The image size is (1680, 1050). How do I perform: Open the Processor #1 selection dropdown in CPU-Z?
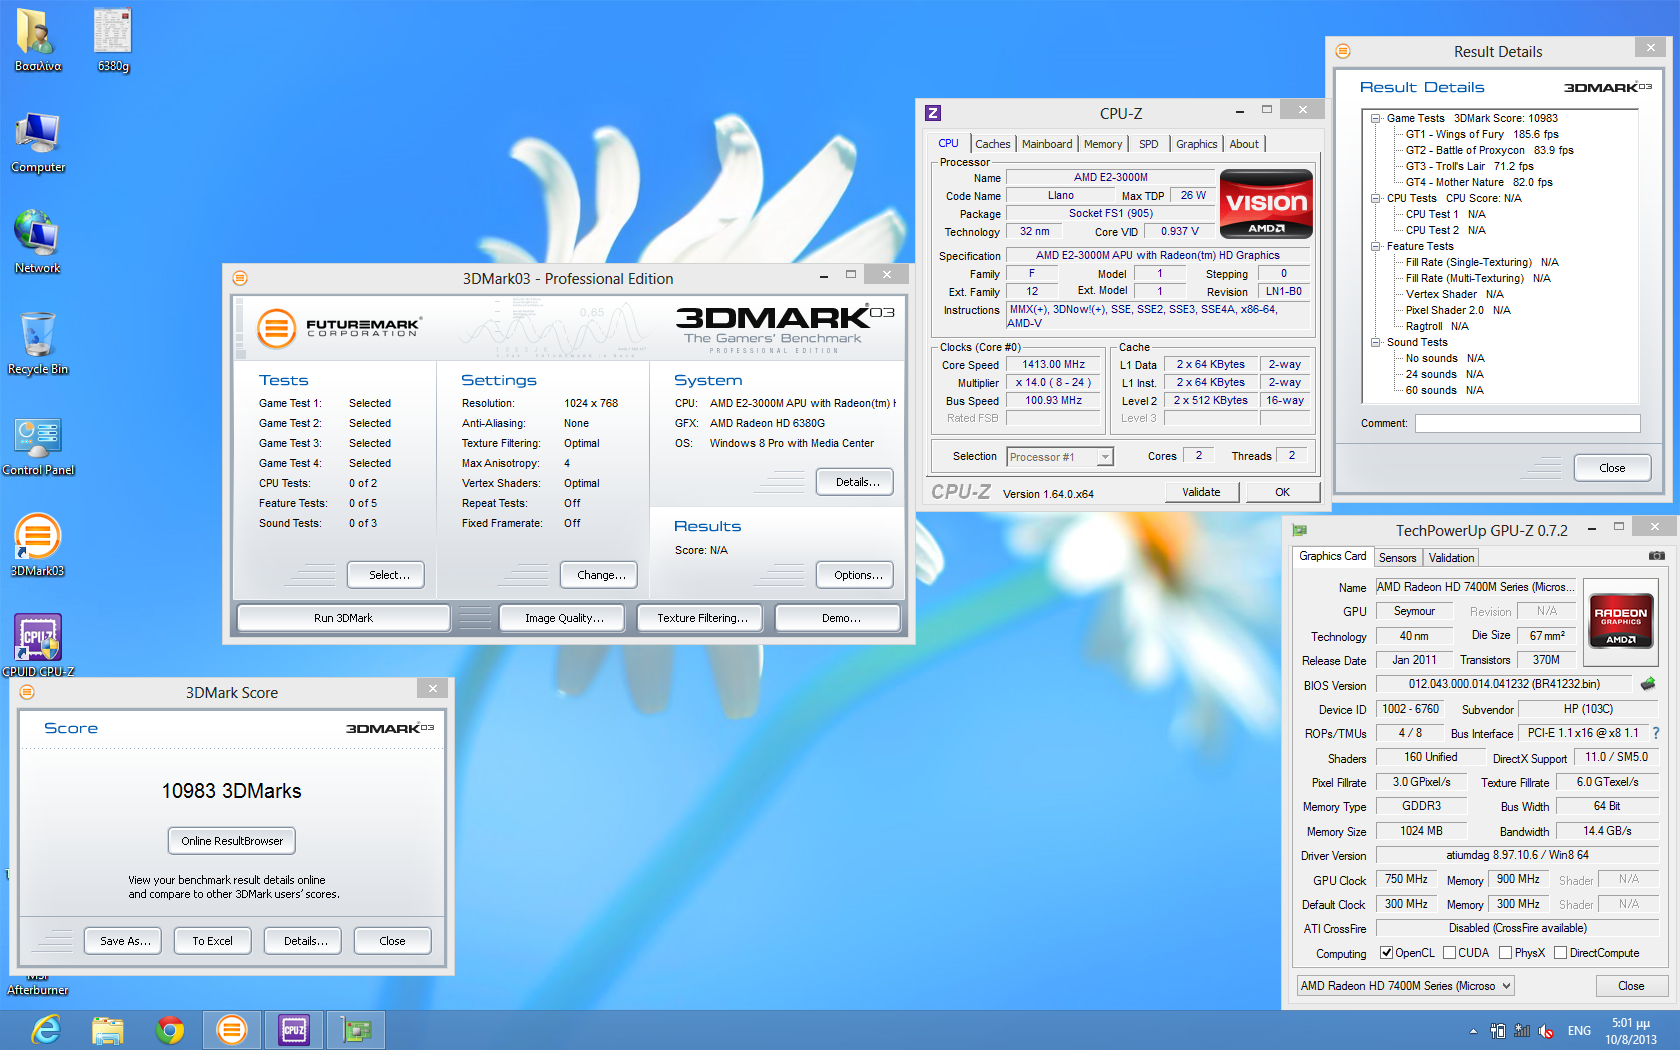click(1060, 457)
